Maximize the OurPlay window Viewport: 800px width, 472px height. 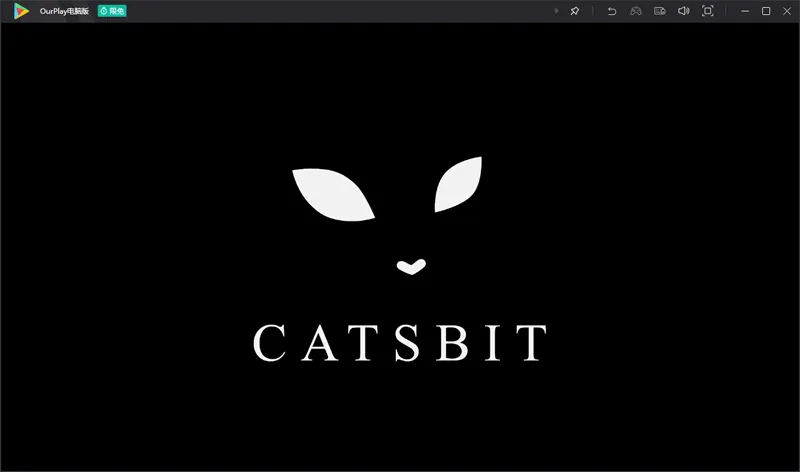(x=766, y=11)
